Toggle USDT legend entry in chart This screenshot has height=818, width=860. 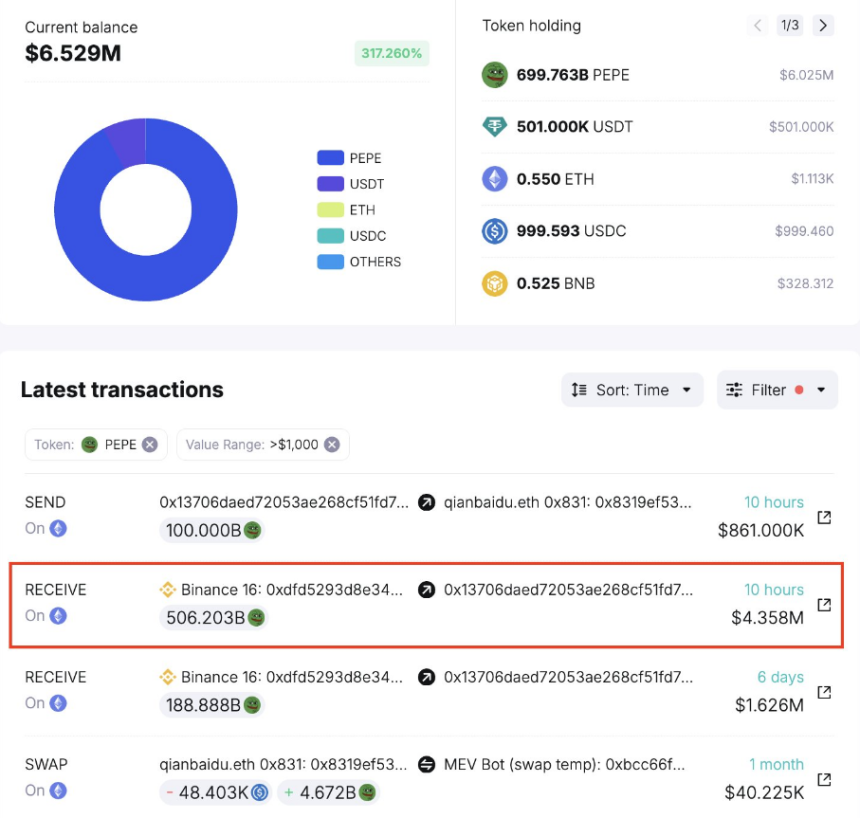coord(349,184)
